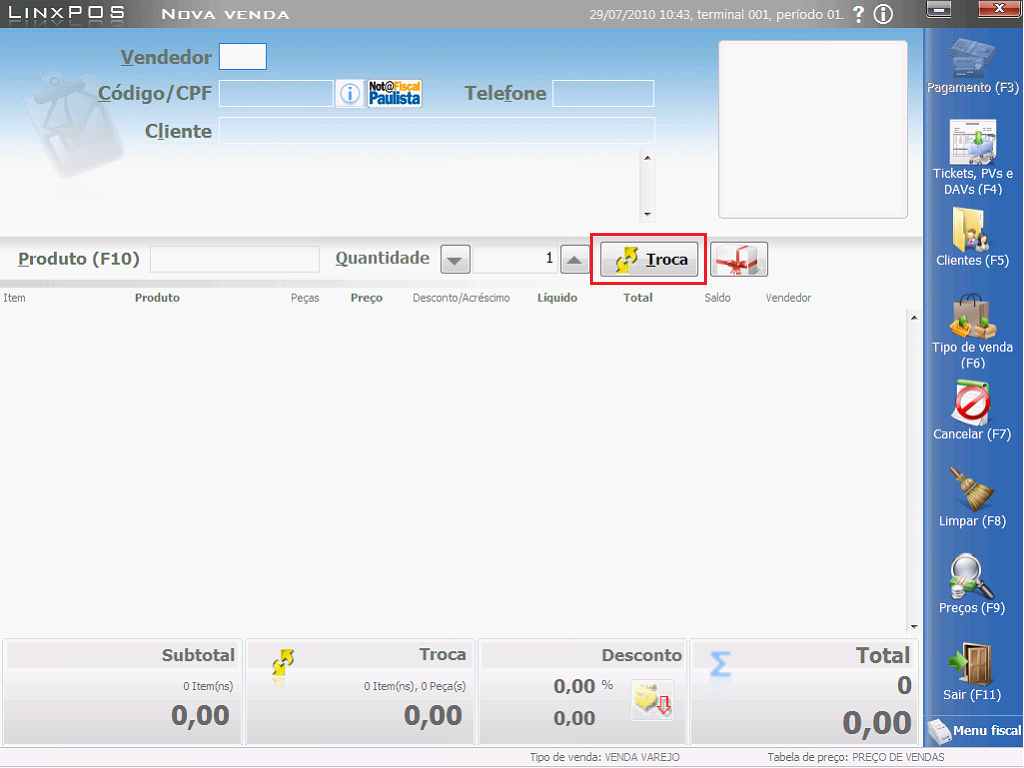Click item list scrollbar up arrow
This screenshot has height=768, width=1024.
(914, 317)
